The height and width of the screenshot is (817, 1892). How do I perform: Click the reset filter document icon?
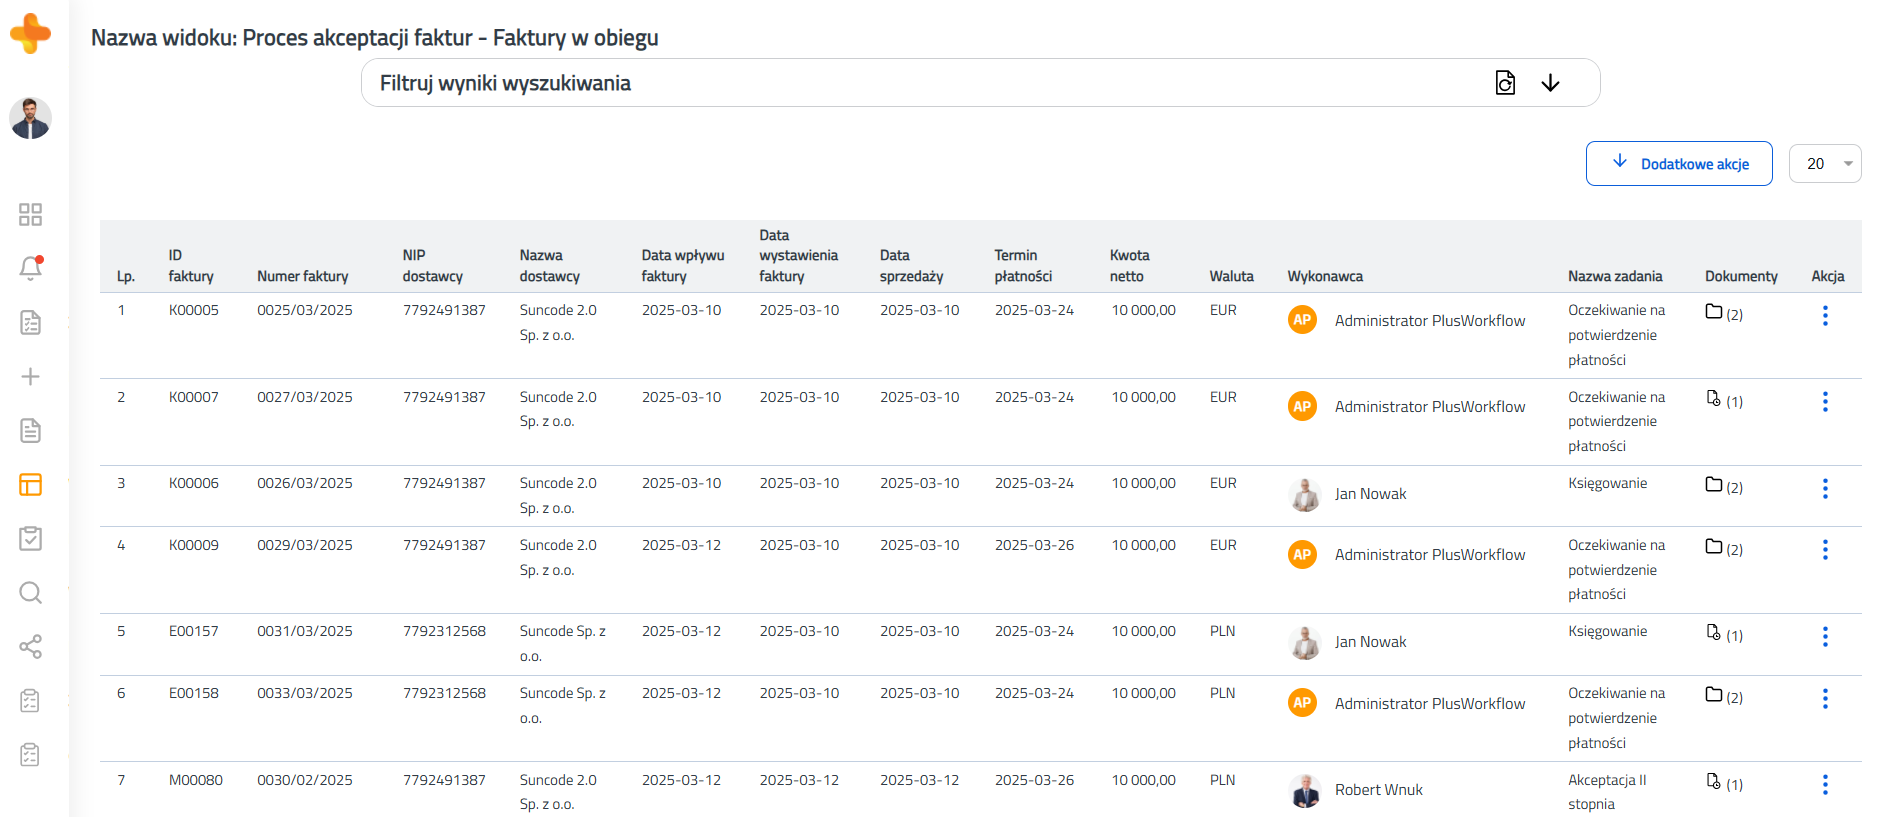coord(1505,83)
